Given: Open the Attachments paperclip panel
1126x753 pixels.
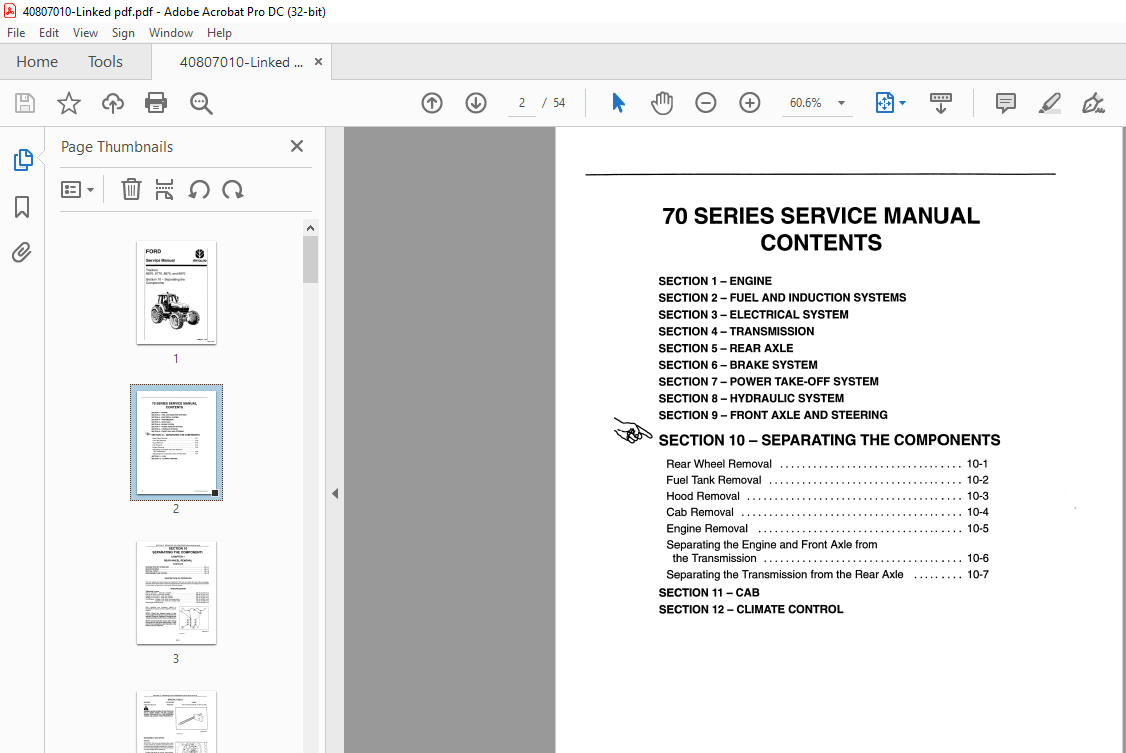Looking at the screenshot, I should [x=22, y=253].
